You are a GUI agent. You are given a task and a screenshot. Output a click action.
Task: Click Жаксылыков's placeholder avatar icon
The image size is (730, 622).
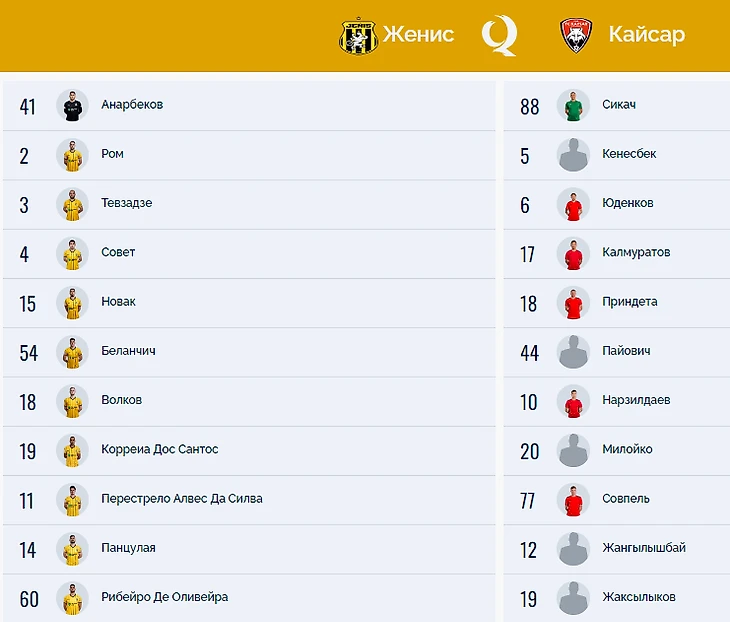[x=573, y=598]
